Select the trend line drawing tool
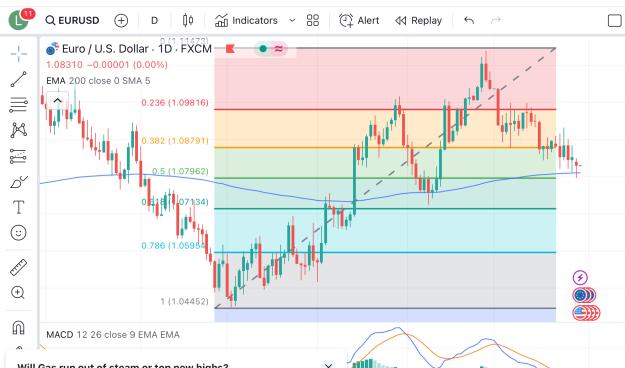 pyautogui.click(x=18, y=79)
